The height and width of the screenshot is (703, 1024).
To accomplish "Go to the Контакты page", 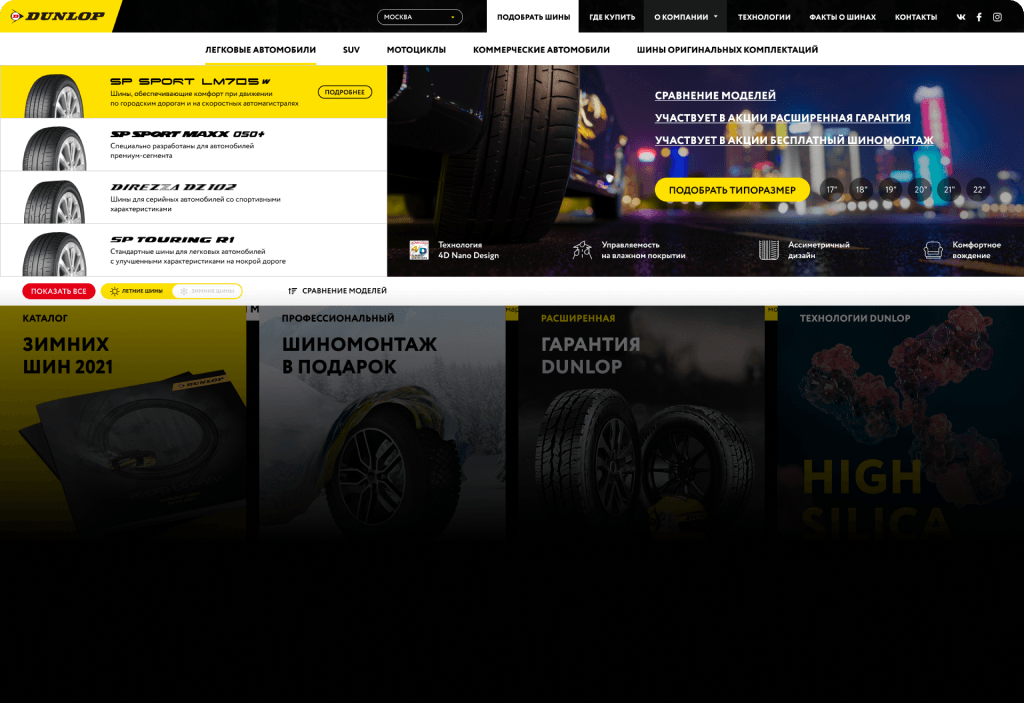I will click(916, 17).
